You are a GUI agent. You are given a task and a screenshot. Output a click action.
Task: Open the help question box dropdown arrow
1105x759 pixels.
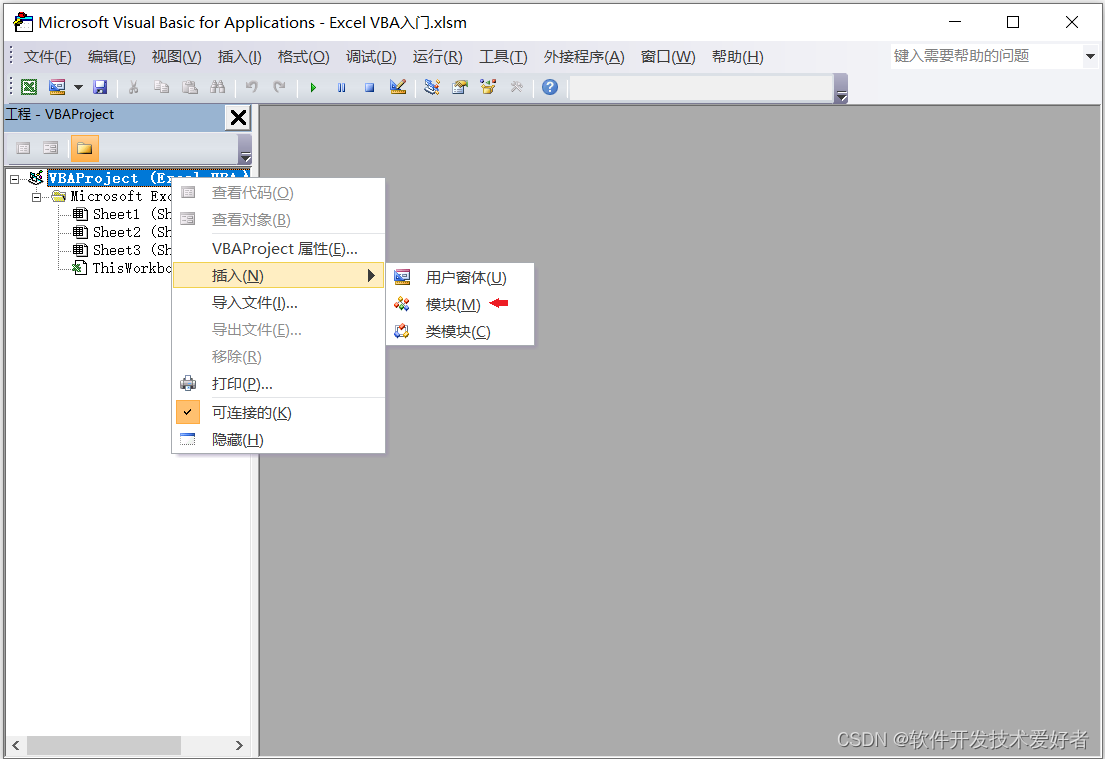point(1090,56)
